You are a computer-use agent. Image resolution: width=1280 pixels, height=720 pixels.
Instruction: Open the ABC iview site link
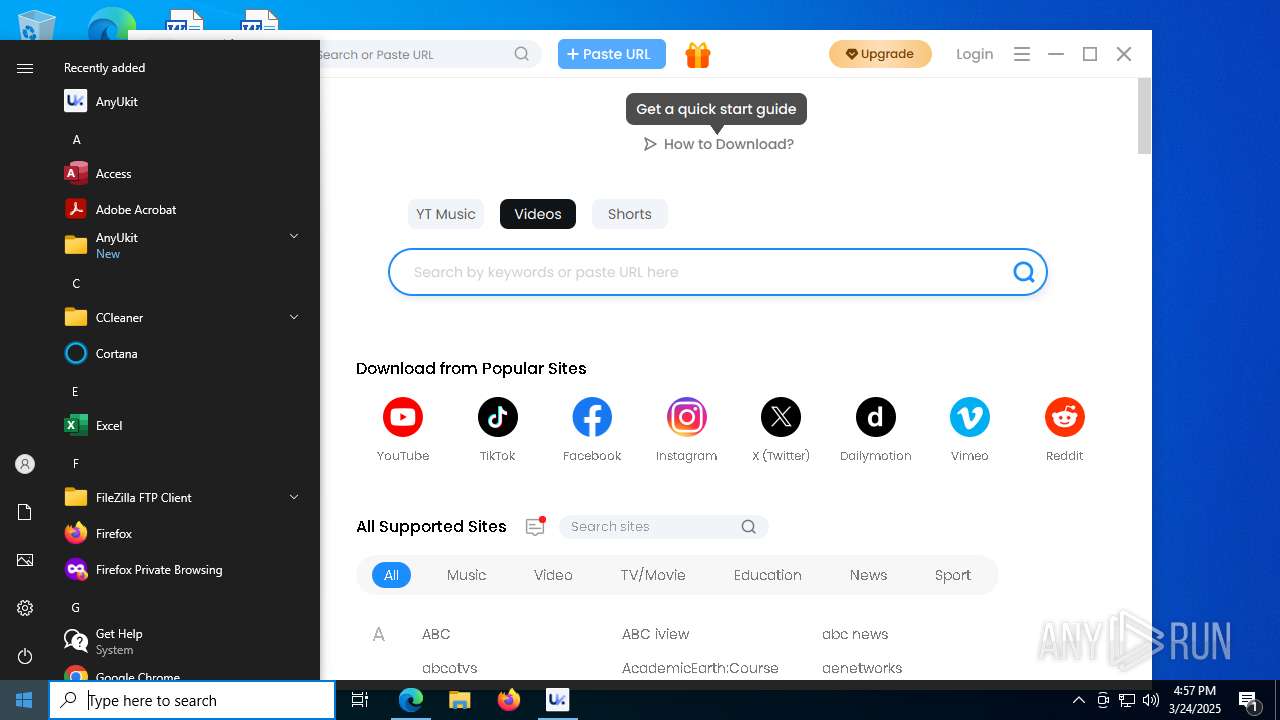click(x=656, y=634)
